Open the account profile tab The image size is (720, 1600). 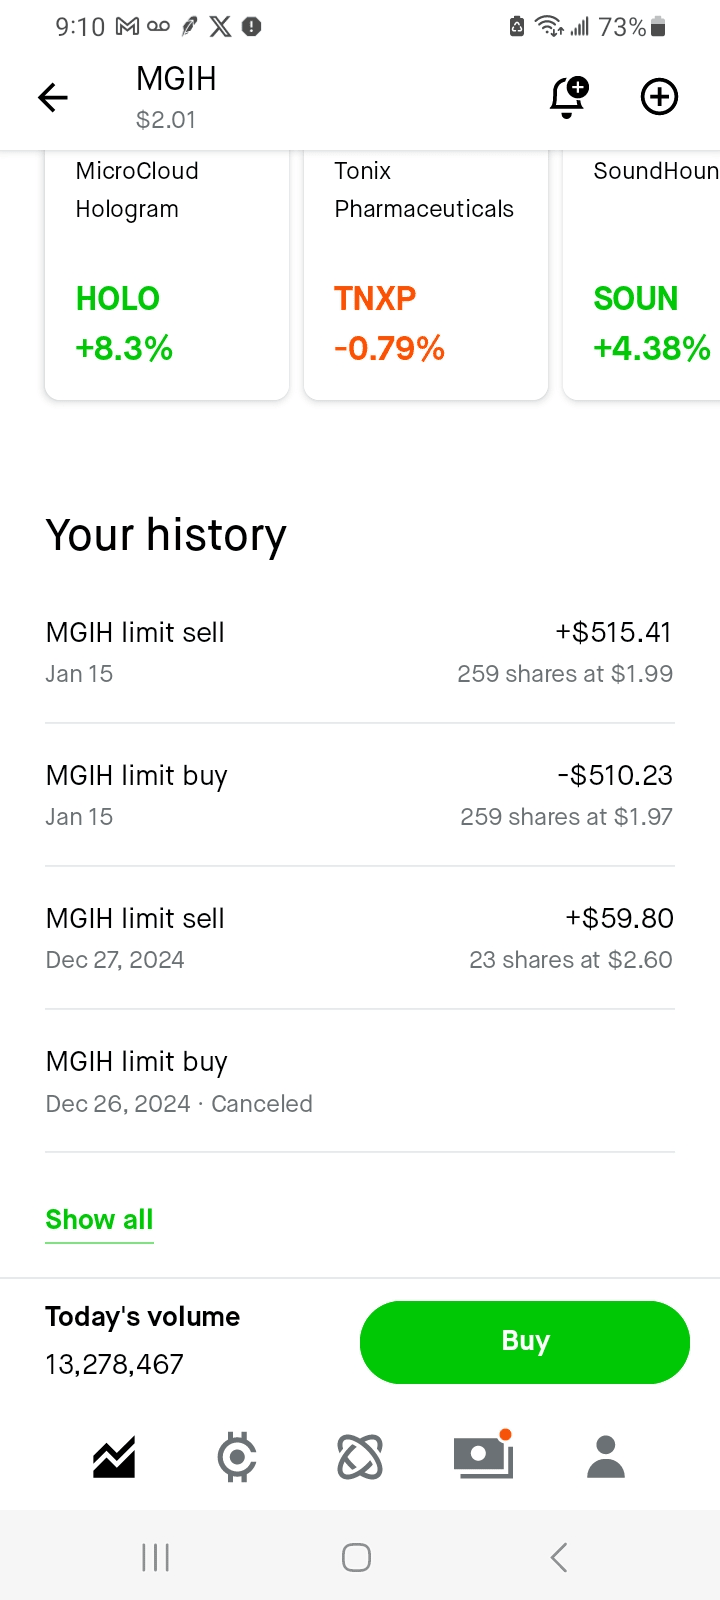click(606, 1457)
